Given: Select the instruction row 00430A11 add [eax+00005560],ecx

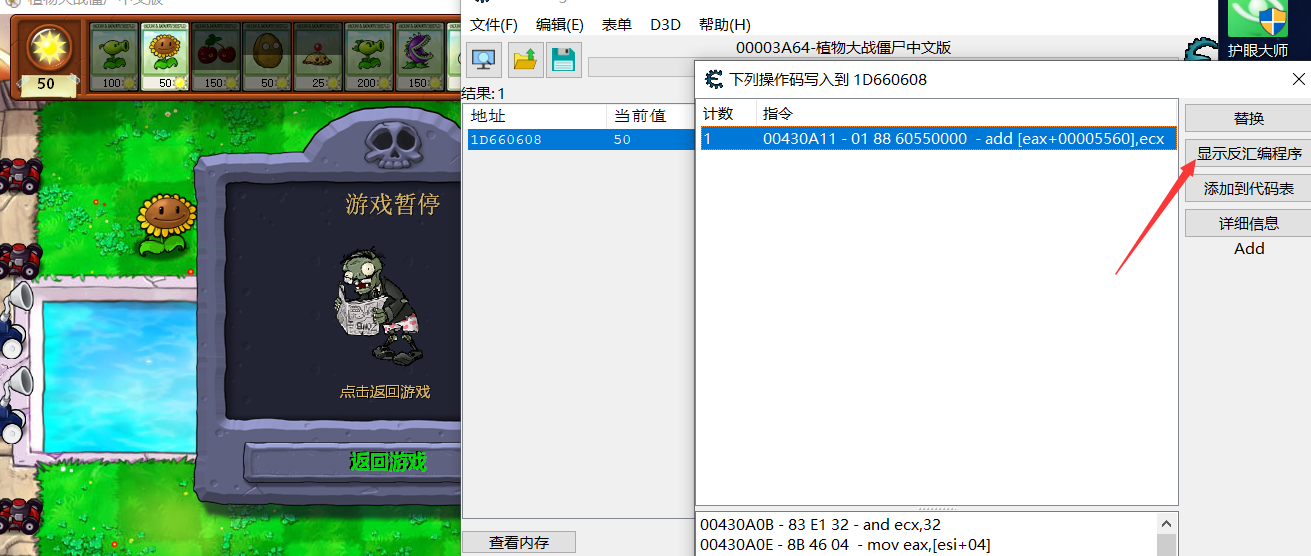Looking at the screenshot, I should [x=937, y=139].
